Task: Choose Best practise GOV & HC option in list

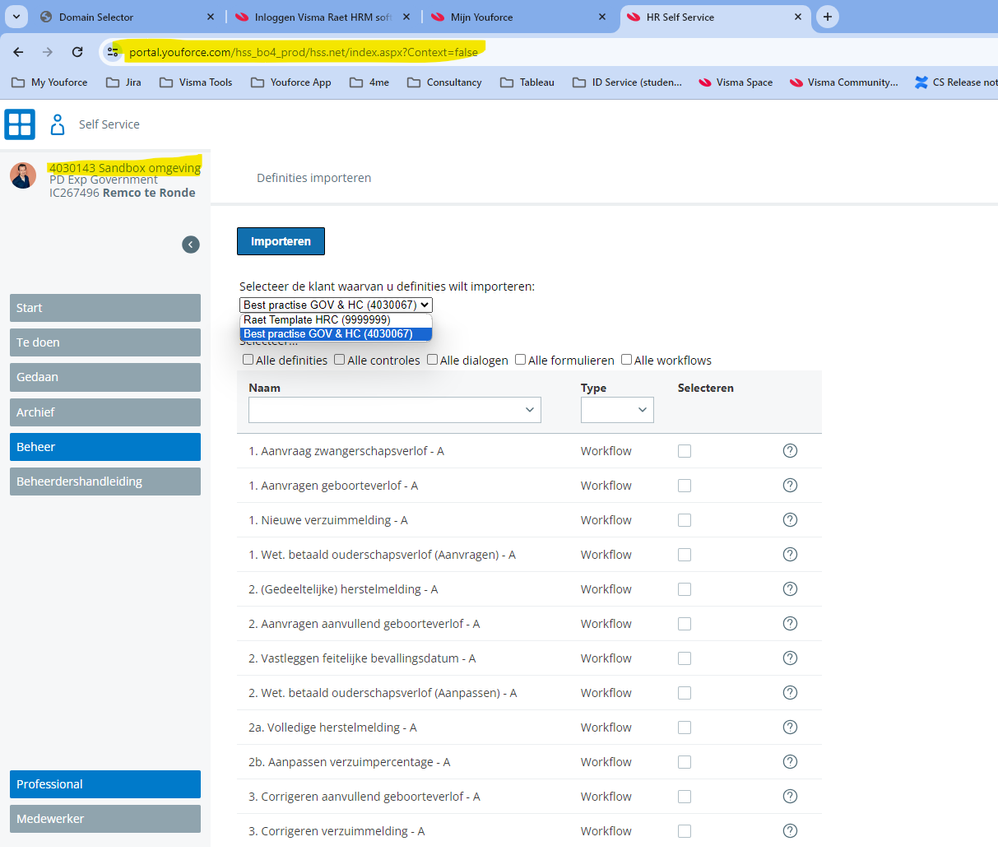Action: tap(336, 334)
